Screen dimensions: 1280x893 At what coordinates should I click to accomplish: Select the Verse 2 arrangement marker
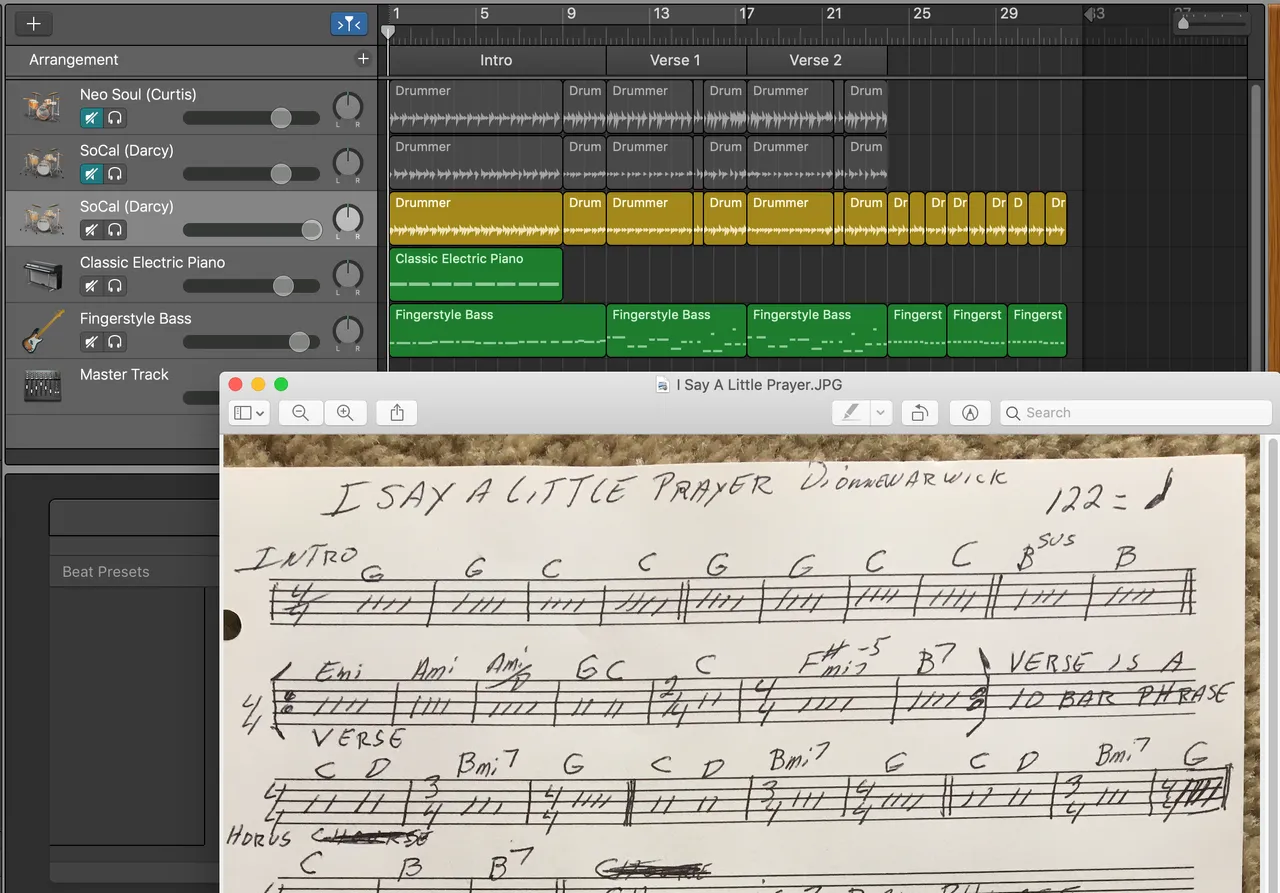(x=816, y=60)
